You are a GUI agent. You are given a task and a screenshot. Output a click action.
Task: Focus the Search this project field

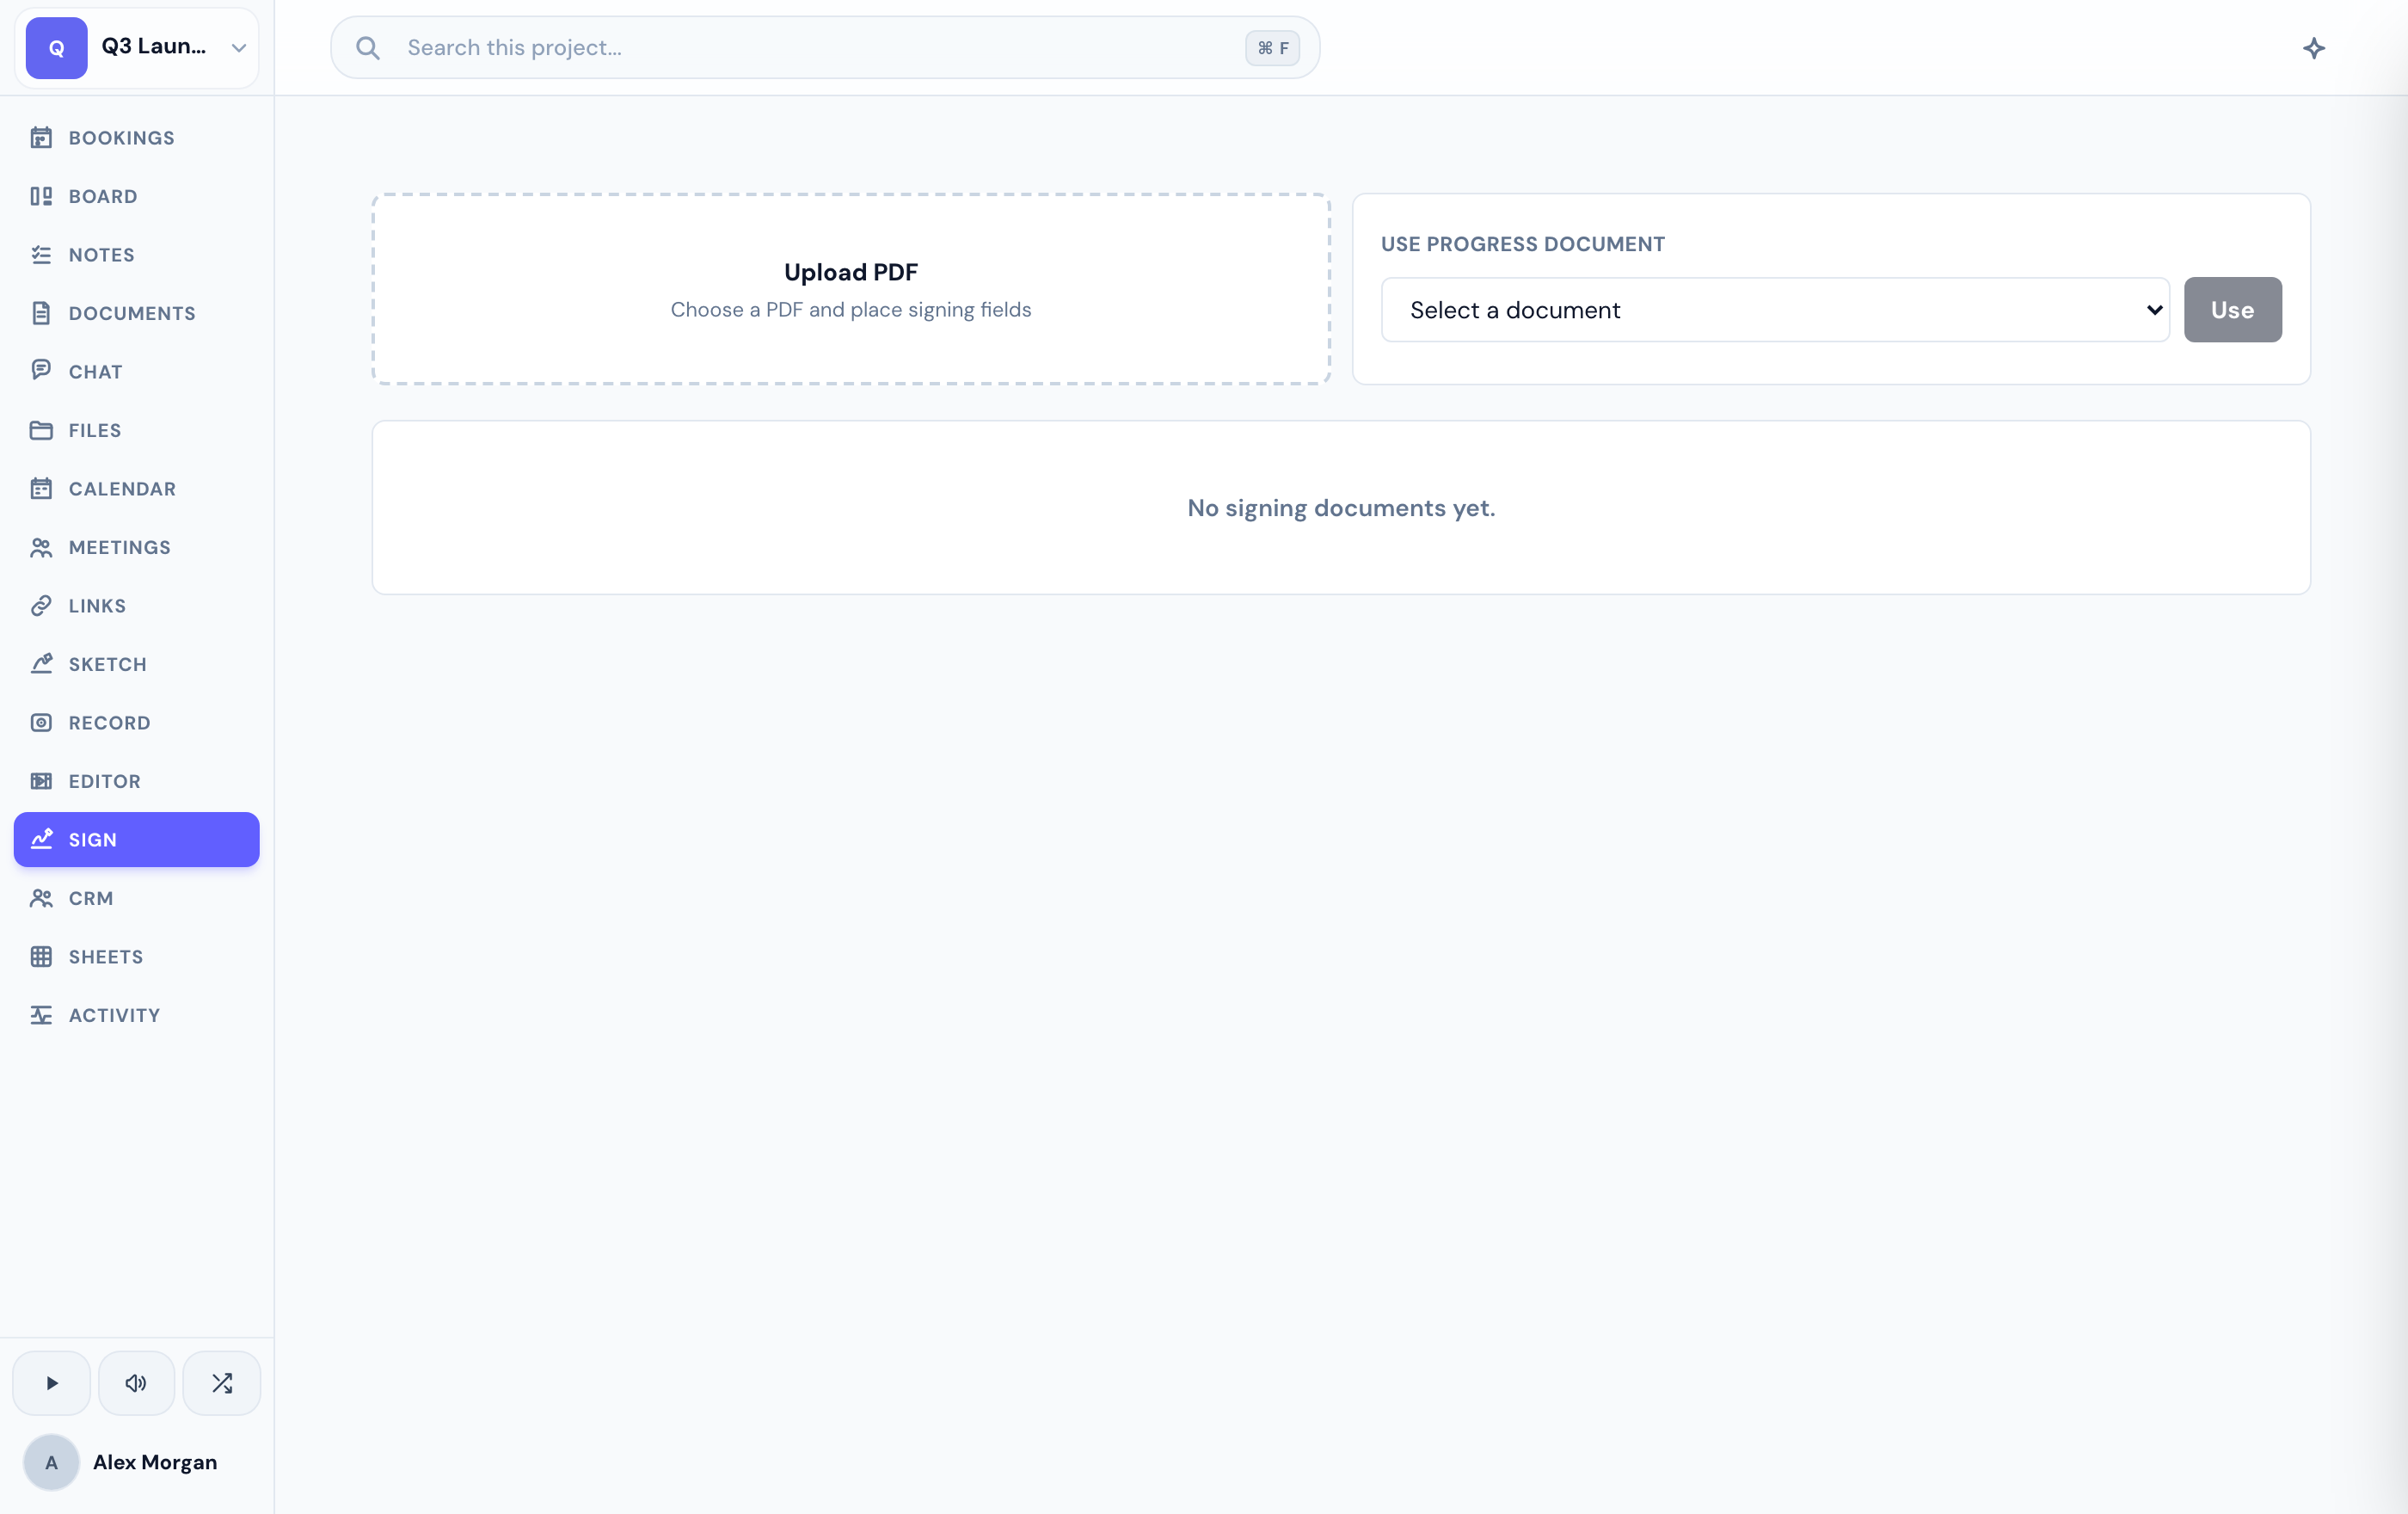[x=825, y=48]
